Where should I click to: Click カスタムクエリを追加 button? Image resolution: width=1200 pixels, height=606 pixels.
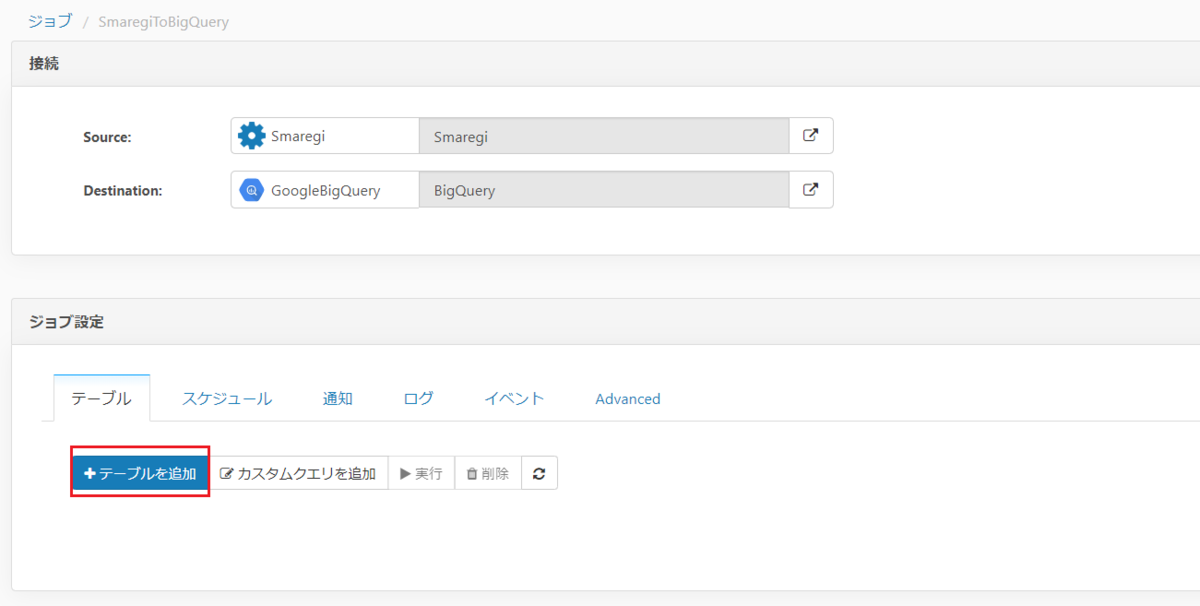[297, 473]
